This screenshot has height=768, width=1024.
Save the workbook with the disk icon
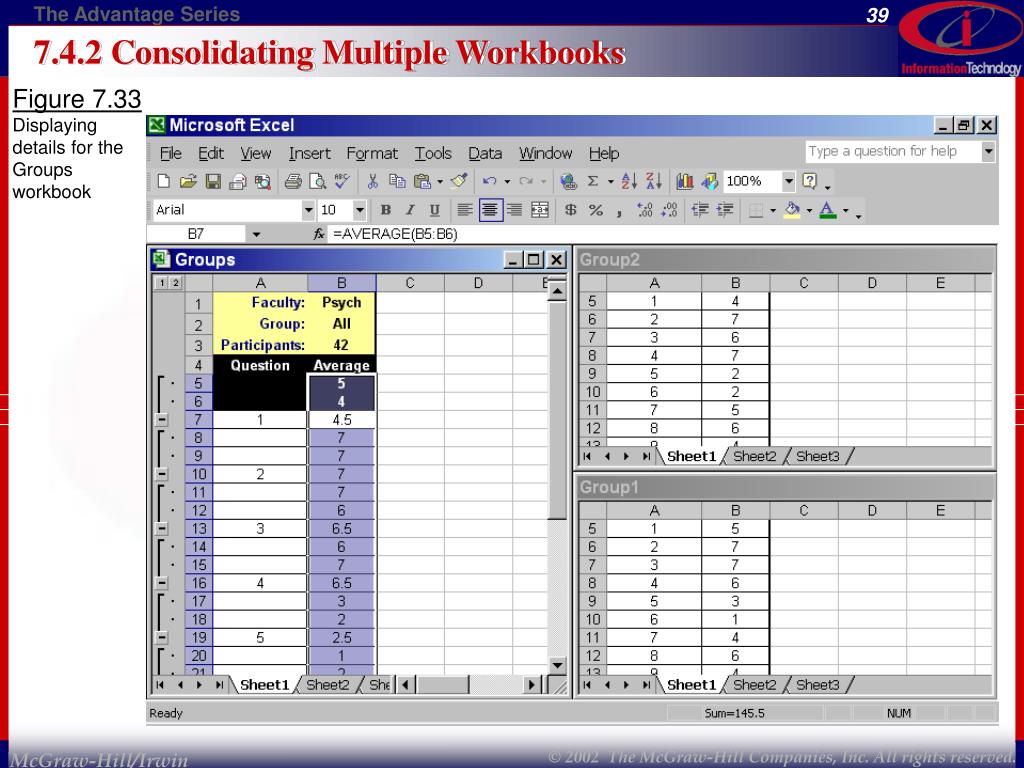click(213, 182)
